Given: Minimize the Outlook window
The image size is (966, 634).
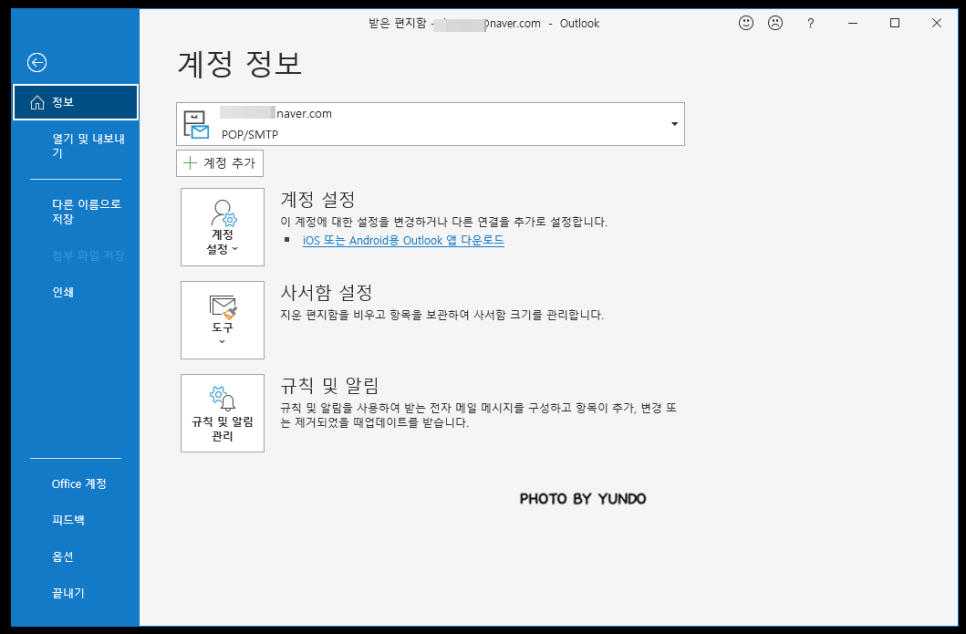Looking at the screenshot, I should click(x=853, y=23).
